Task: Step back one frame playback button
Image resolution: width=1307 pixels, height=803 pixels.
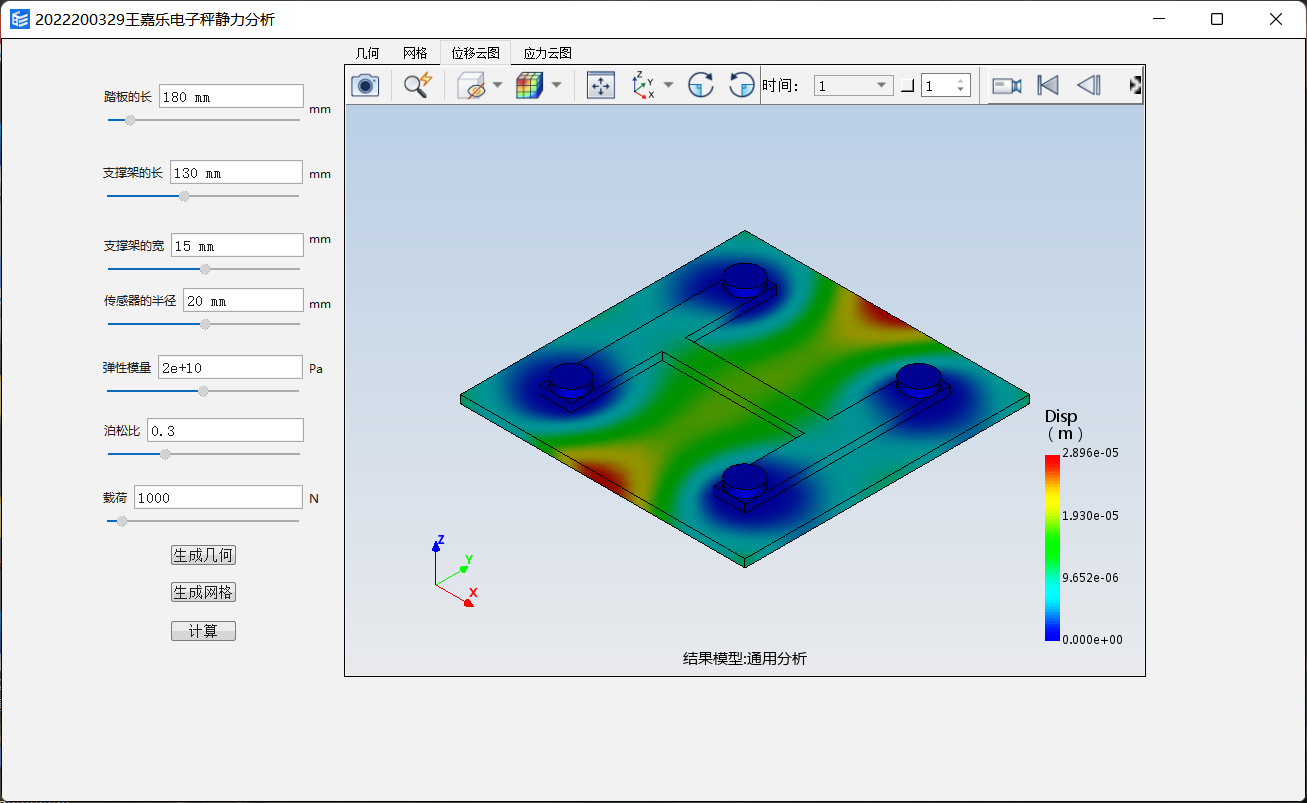Action: (1089, 86)
